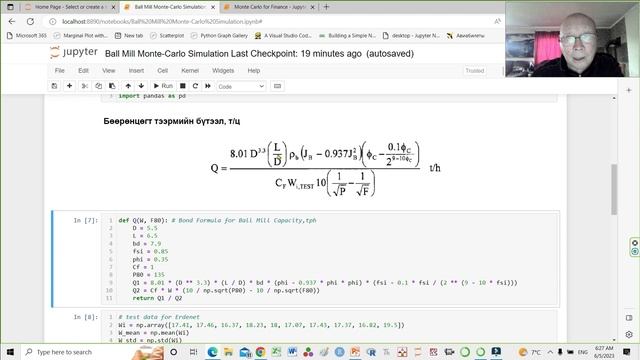
Task: Click the sidebar plus icon
Action: tap(629, 90)
